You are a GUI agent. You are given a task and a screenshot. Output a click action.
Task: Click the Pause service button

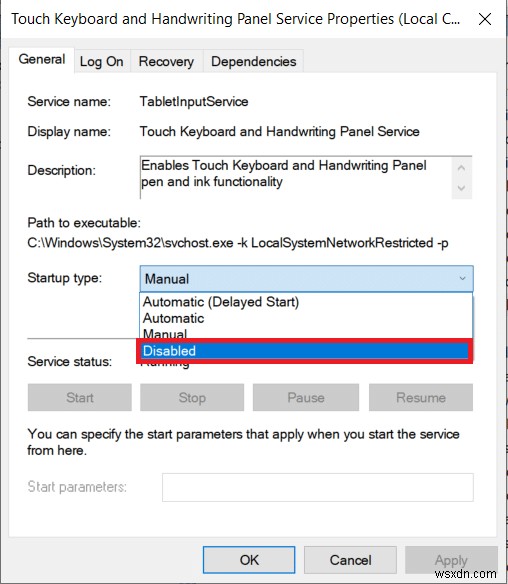[x=306, y=397]
